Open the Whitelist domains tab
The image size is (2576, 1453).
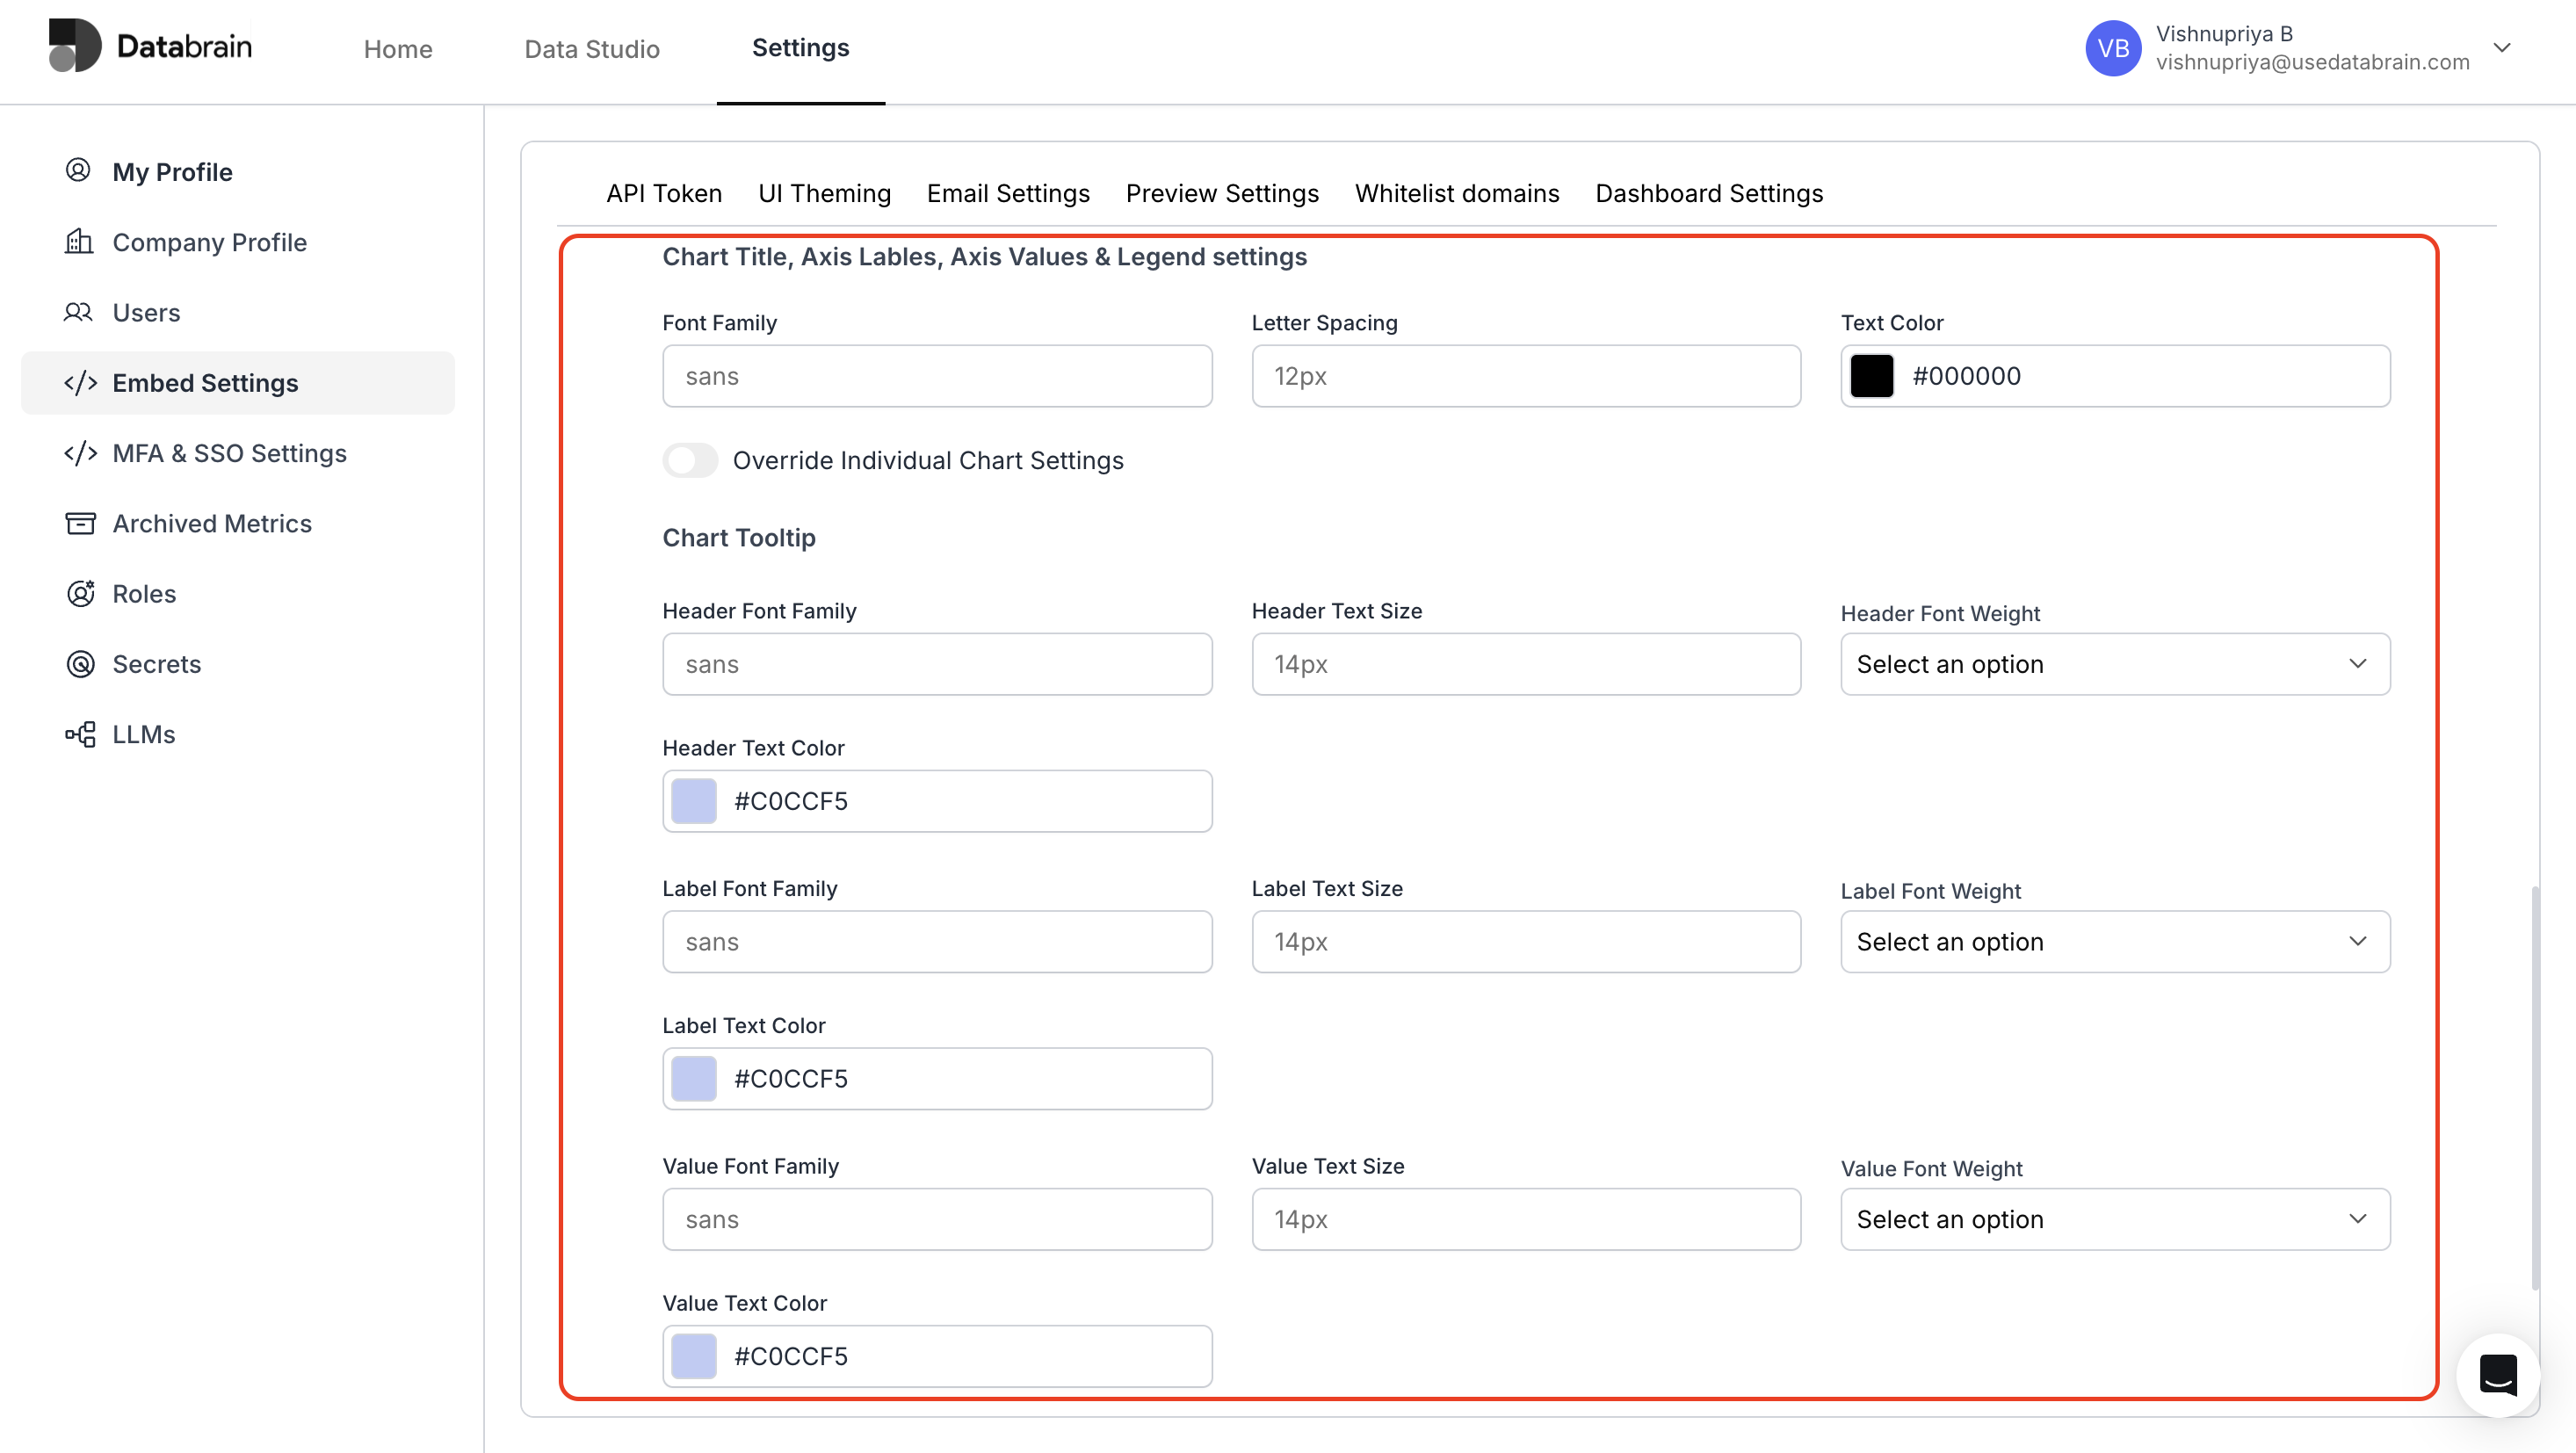[x=1456, y=193]
